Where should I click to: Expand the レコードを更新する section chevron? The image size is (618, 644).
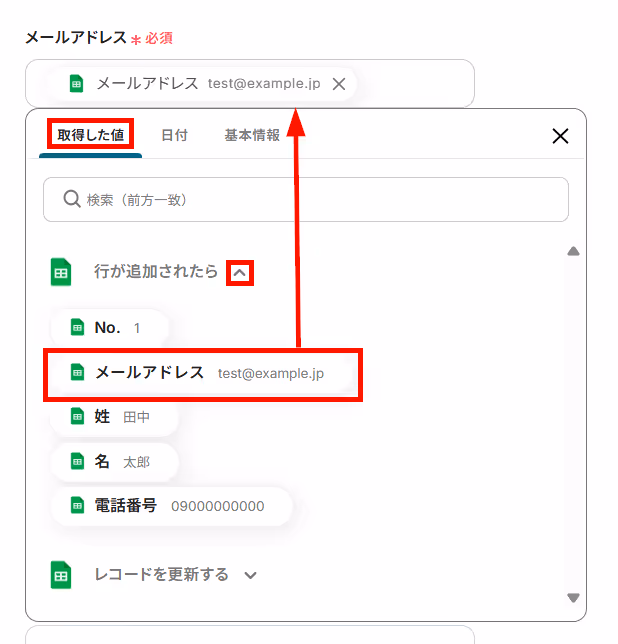tap(250, 575)
